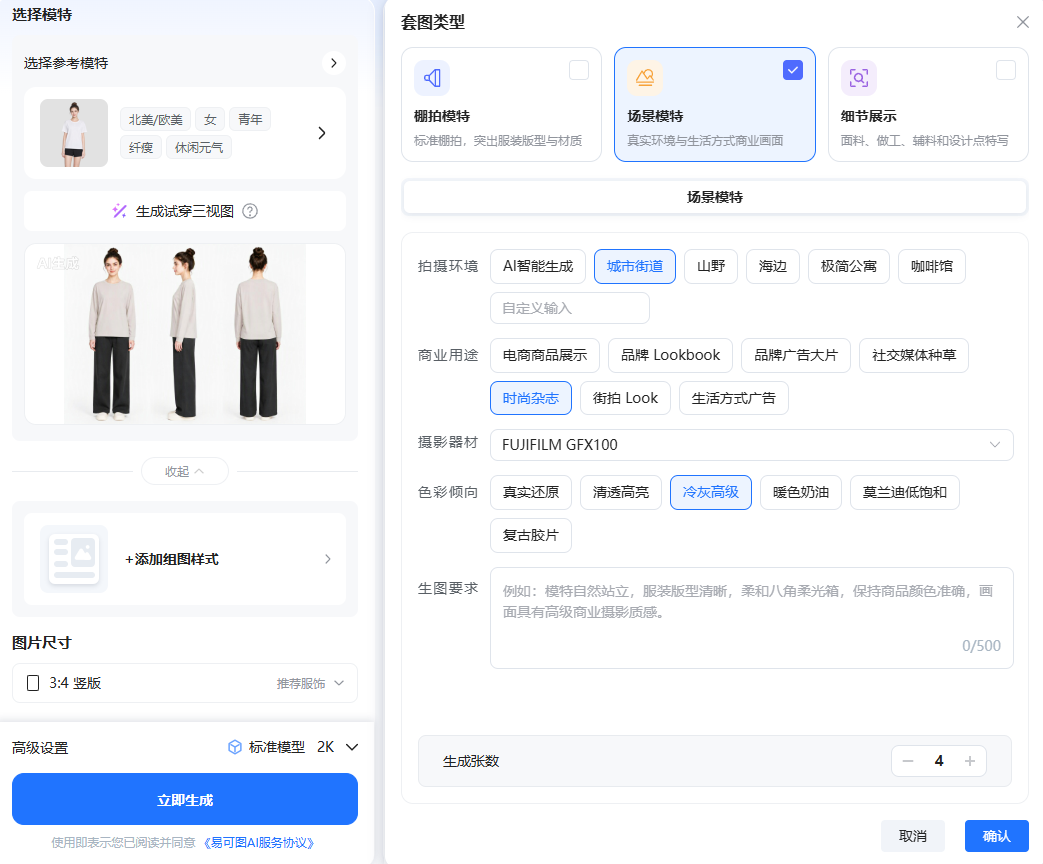Deselect 城市街道 environment option
Image resolution: width=1043 pixels, height=864 pixels.
click(635, 266)
